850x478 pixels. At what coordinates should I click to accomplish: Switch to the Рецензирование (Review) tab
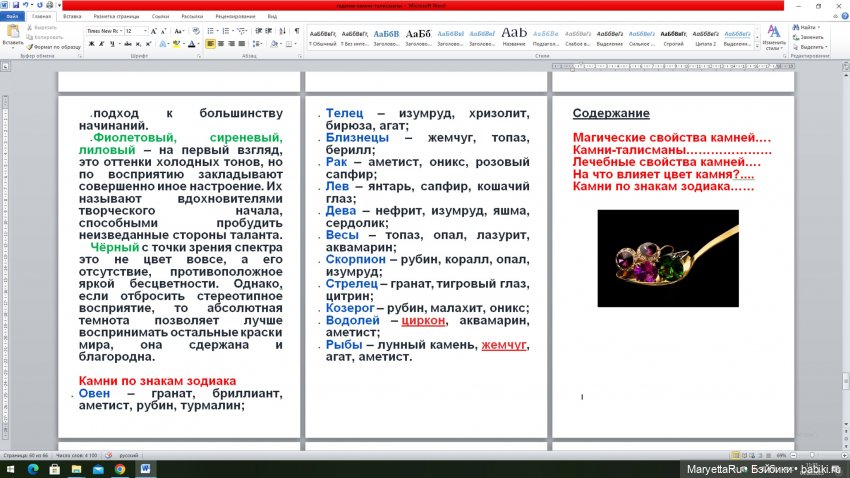point(235,16)
